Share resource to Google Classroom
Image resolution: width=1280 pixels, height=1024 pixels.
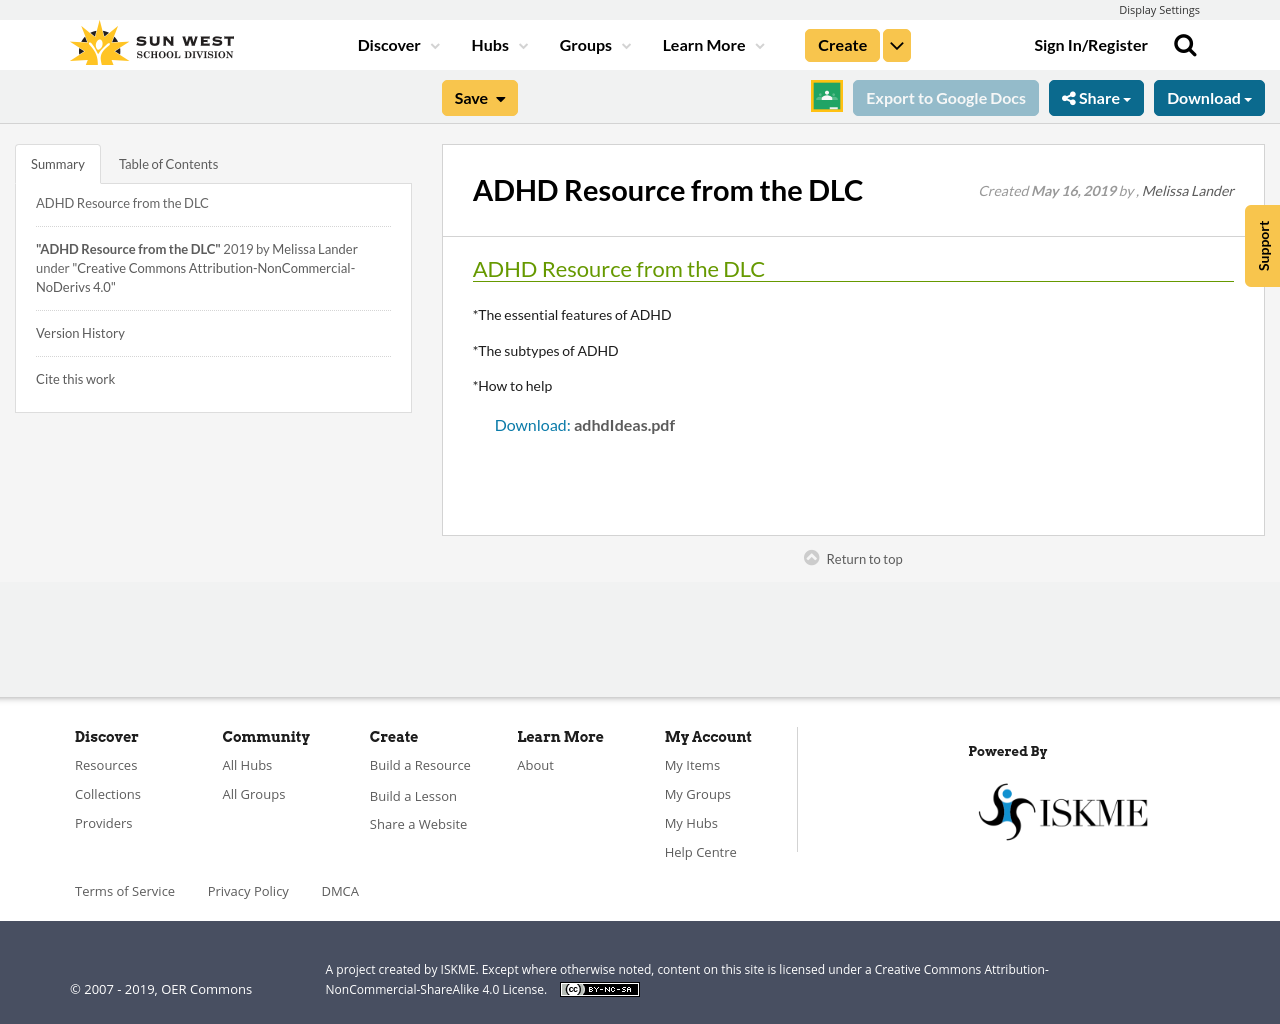click(x=826, y=96)
